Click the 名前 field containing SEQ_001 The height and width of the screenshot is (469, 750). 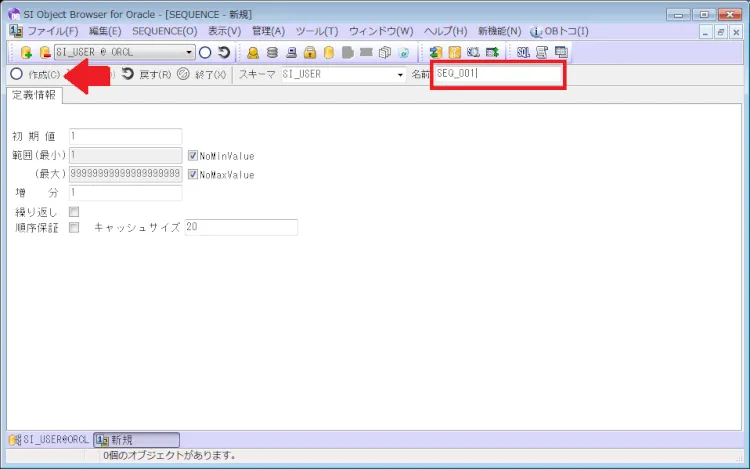pyautogui.click(x=498, y=74)
